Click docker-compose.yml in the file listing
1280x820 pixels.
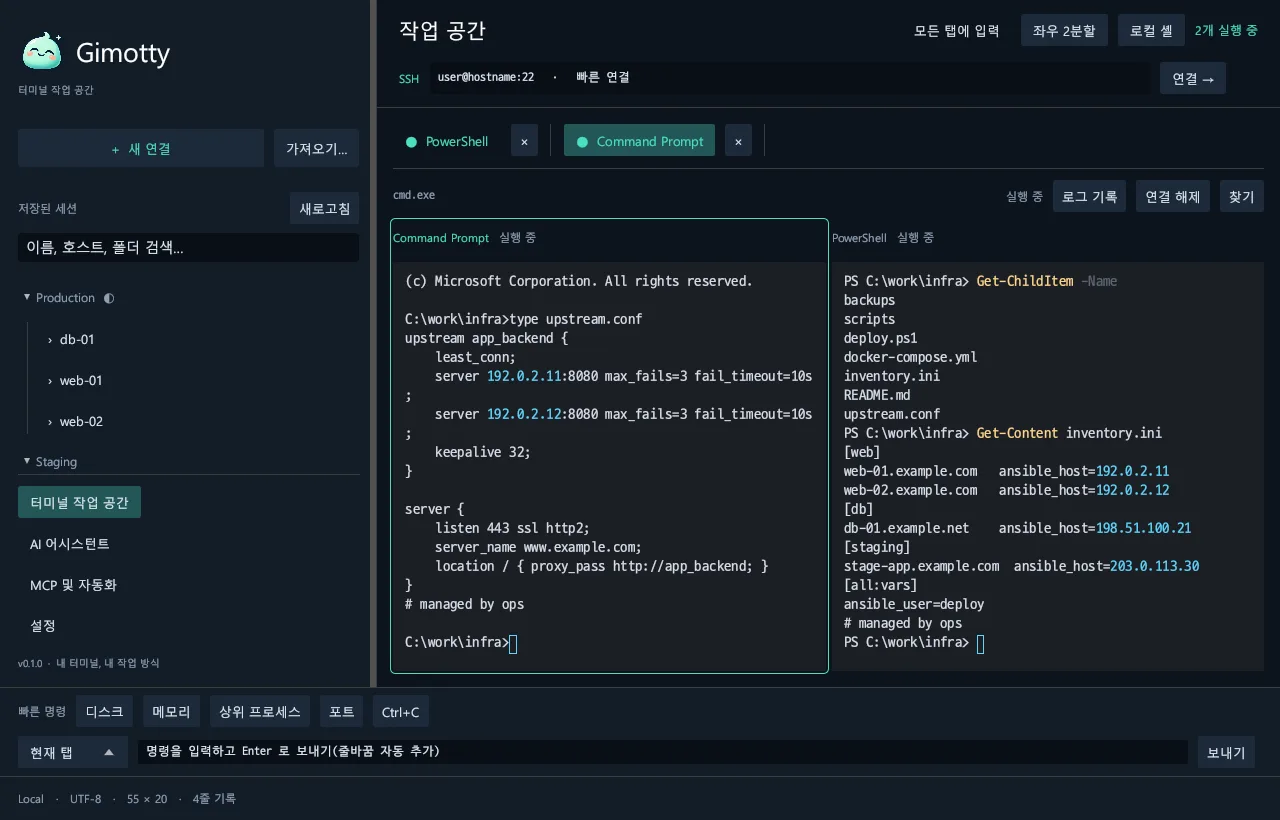[x=911, y=357]
